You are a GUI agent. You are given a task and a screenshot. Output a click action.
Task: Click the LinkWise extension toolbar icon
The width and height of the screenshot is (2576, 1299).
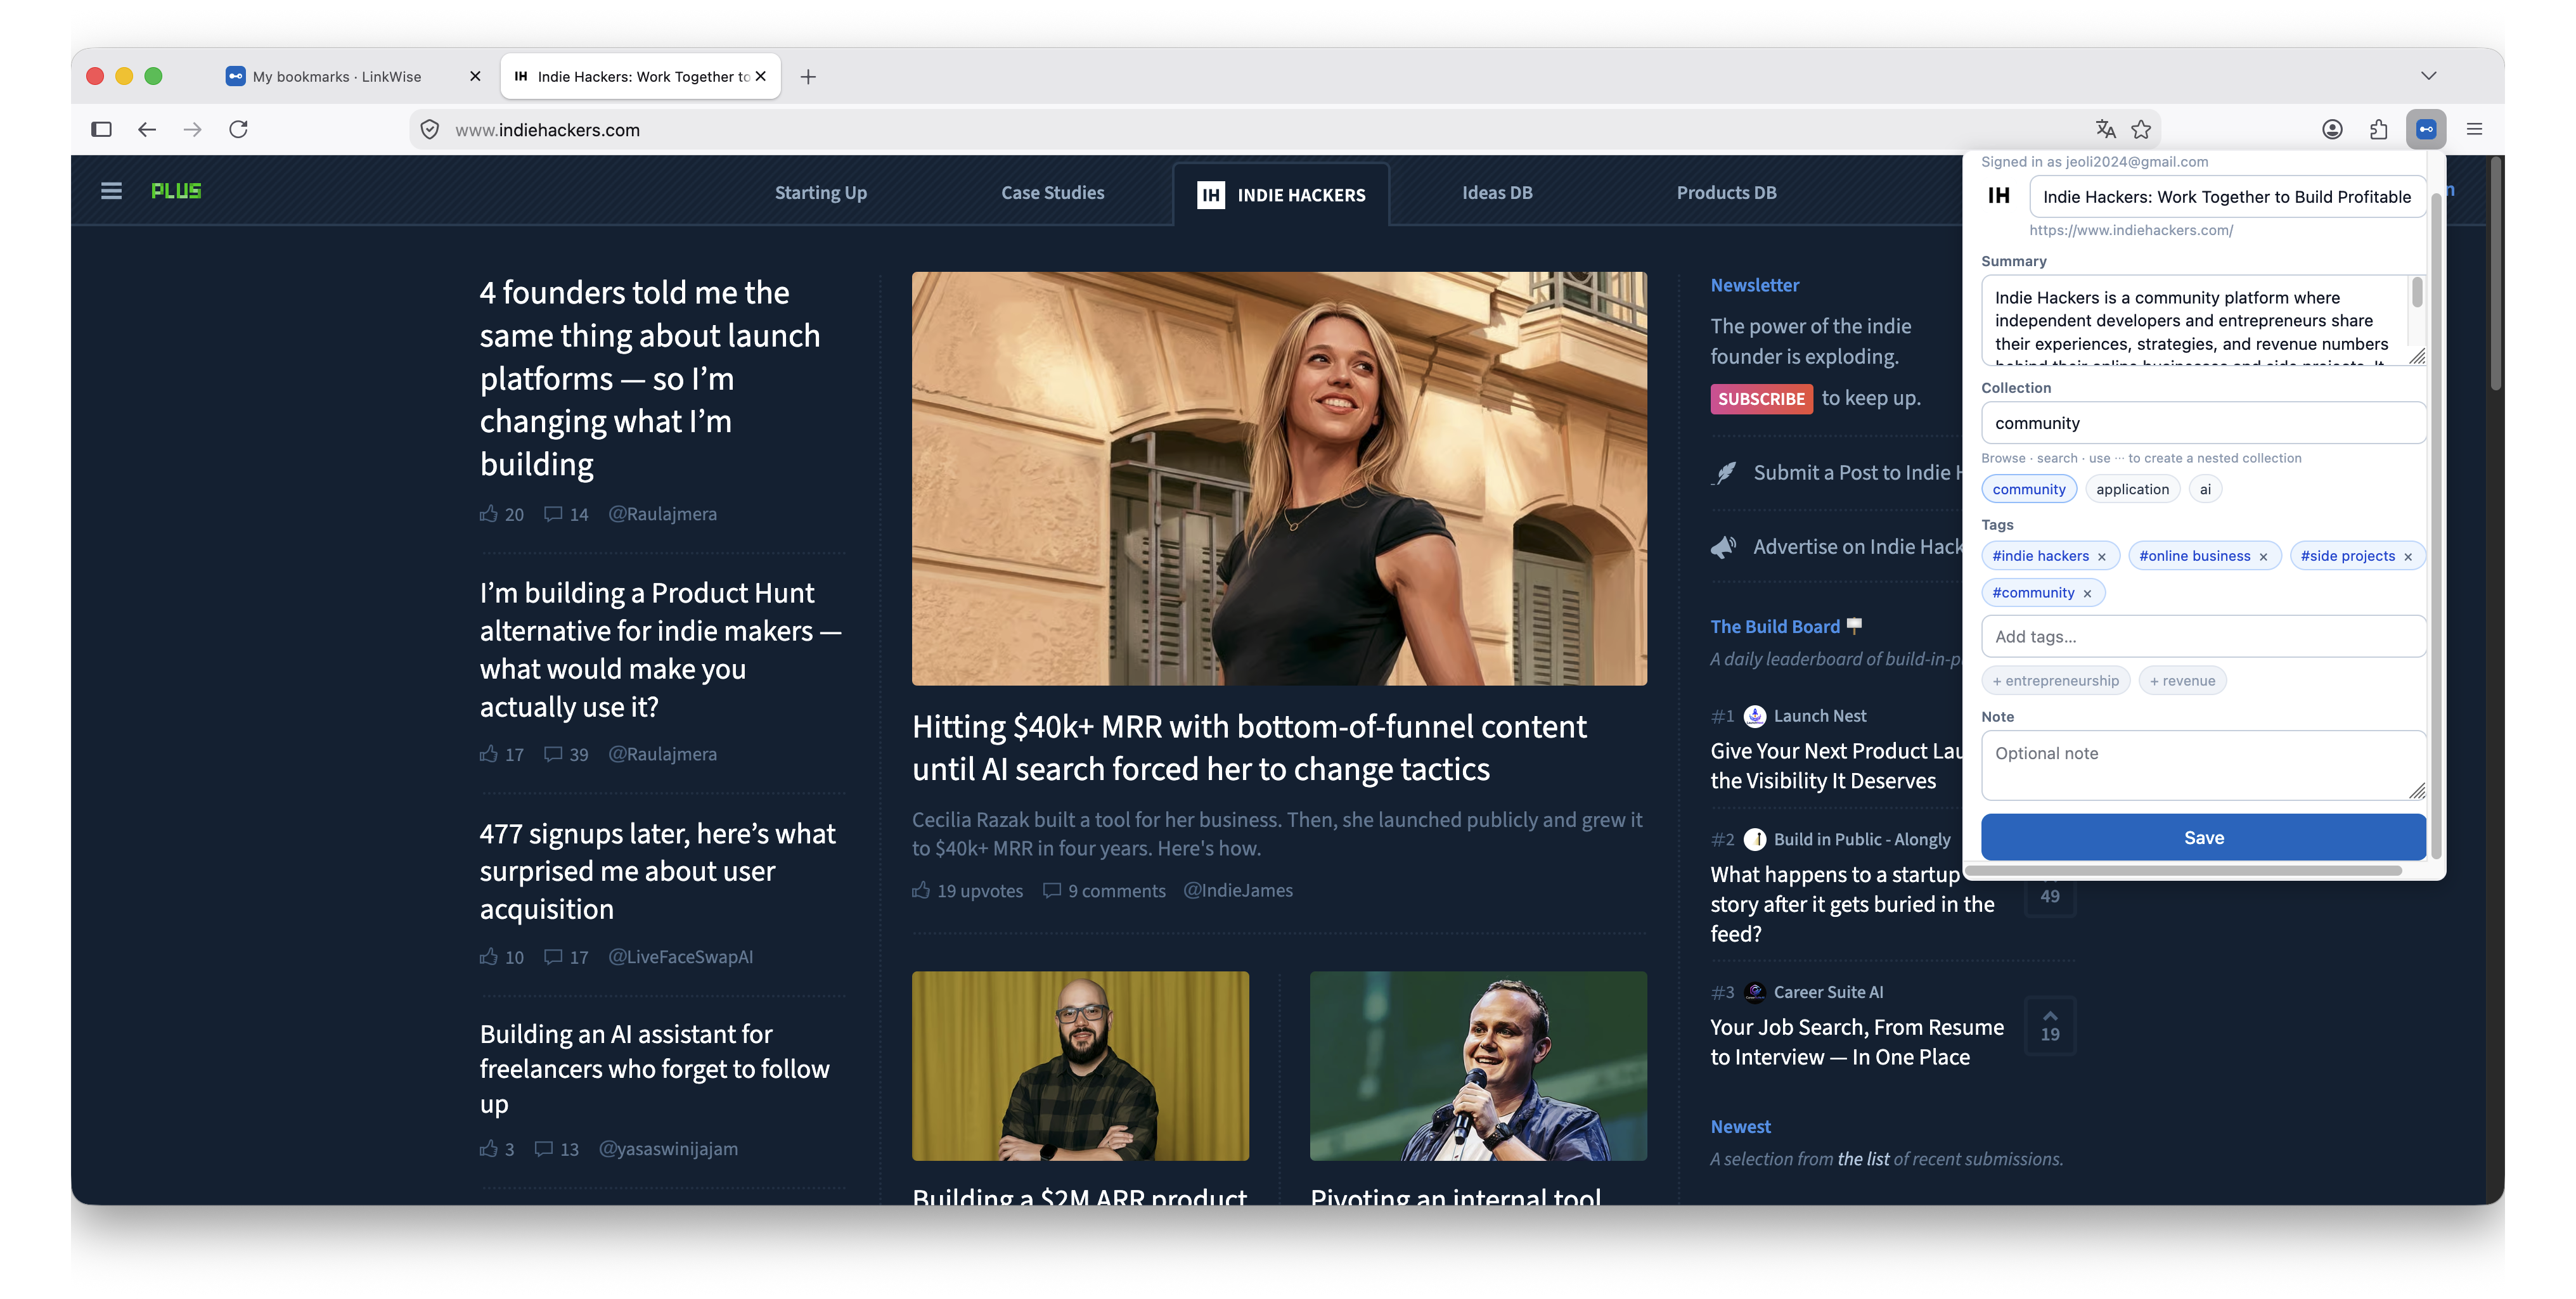coord(2426,129)
